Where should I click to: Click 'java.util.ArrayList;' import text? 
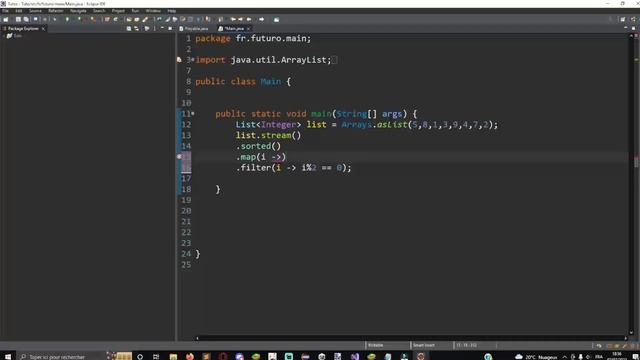pyautogui.click(x=281, y=60)
